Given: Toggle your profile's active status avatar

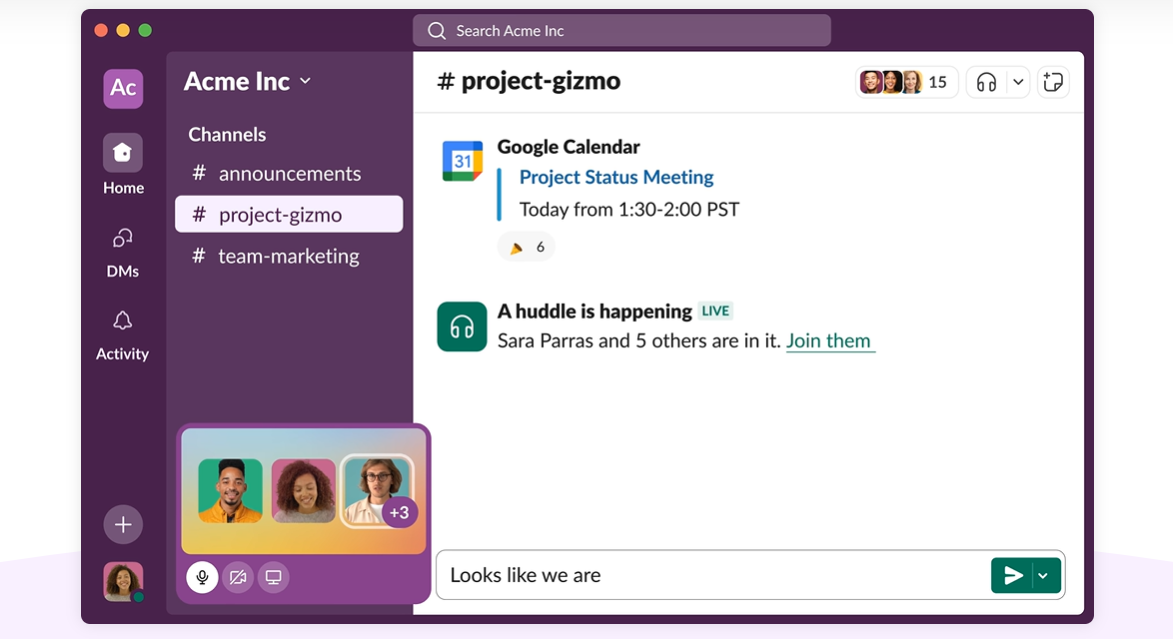Looking at the screenshot, I should 122,581.
